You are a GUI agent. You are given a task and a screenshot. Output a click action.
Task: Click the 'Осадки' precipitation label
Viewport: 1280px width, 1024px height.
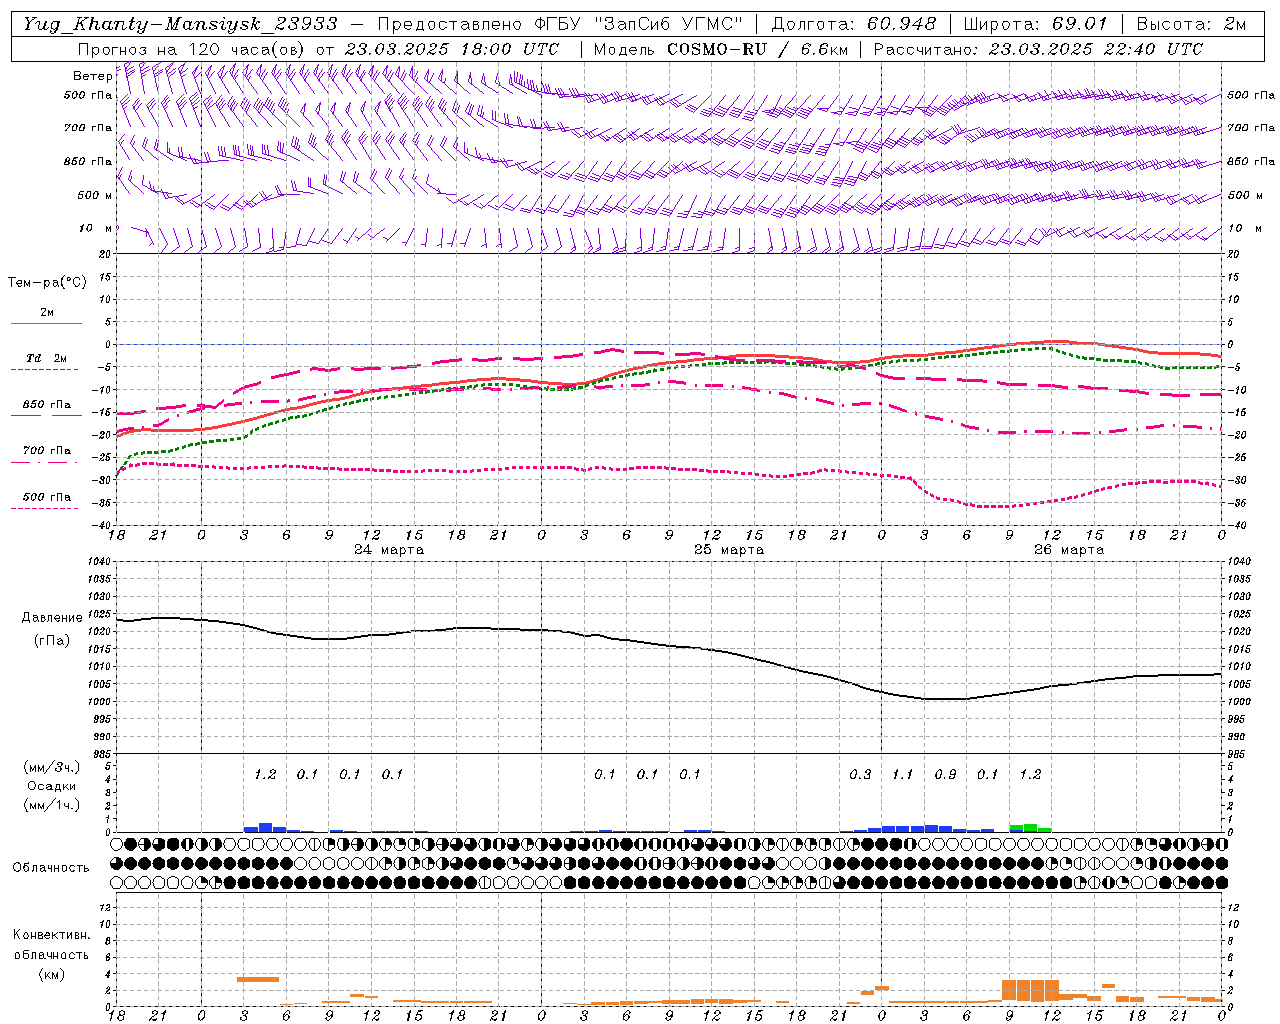pyautogui.click(x=52, y=786)
